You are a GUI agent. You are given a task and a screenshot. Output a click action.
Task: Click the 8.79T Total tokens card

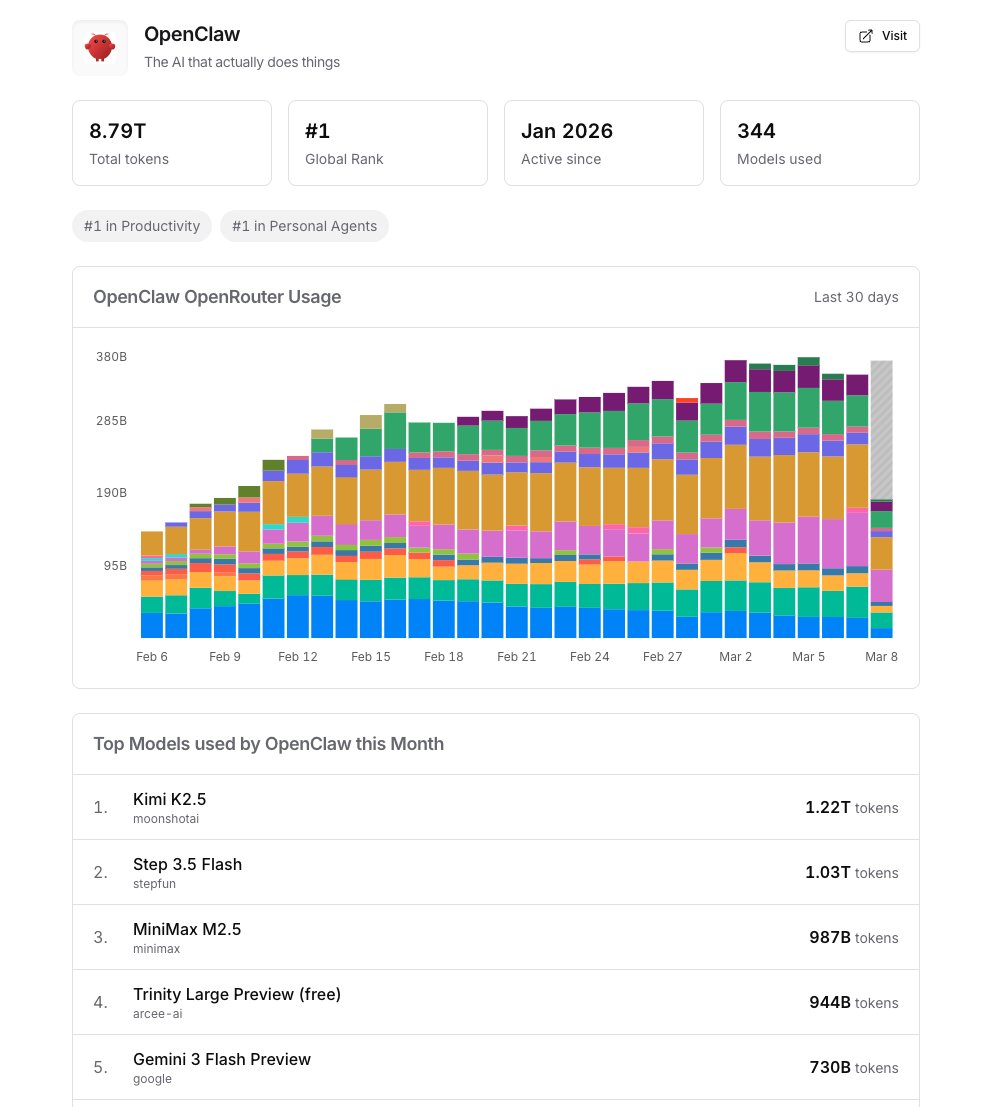coord(172,143)
